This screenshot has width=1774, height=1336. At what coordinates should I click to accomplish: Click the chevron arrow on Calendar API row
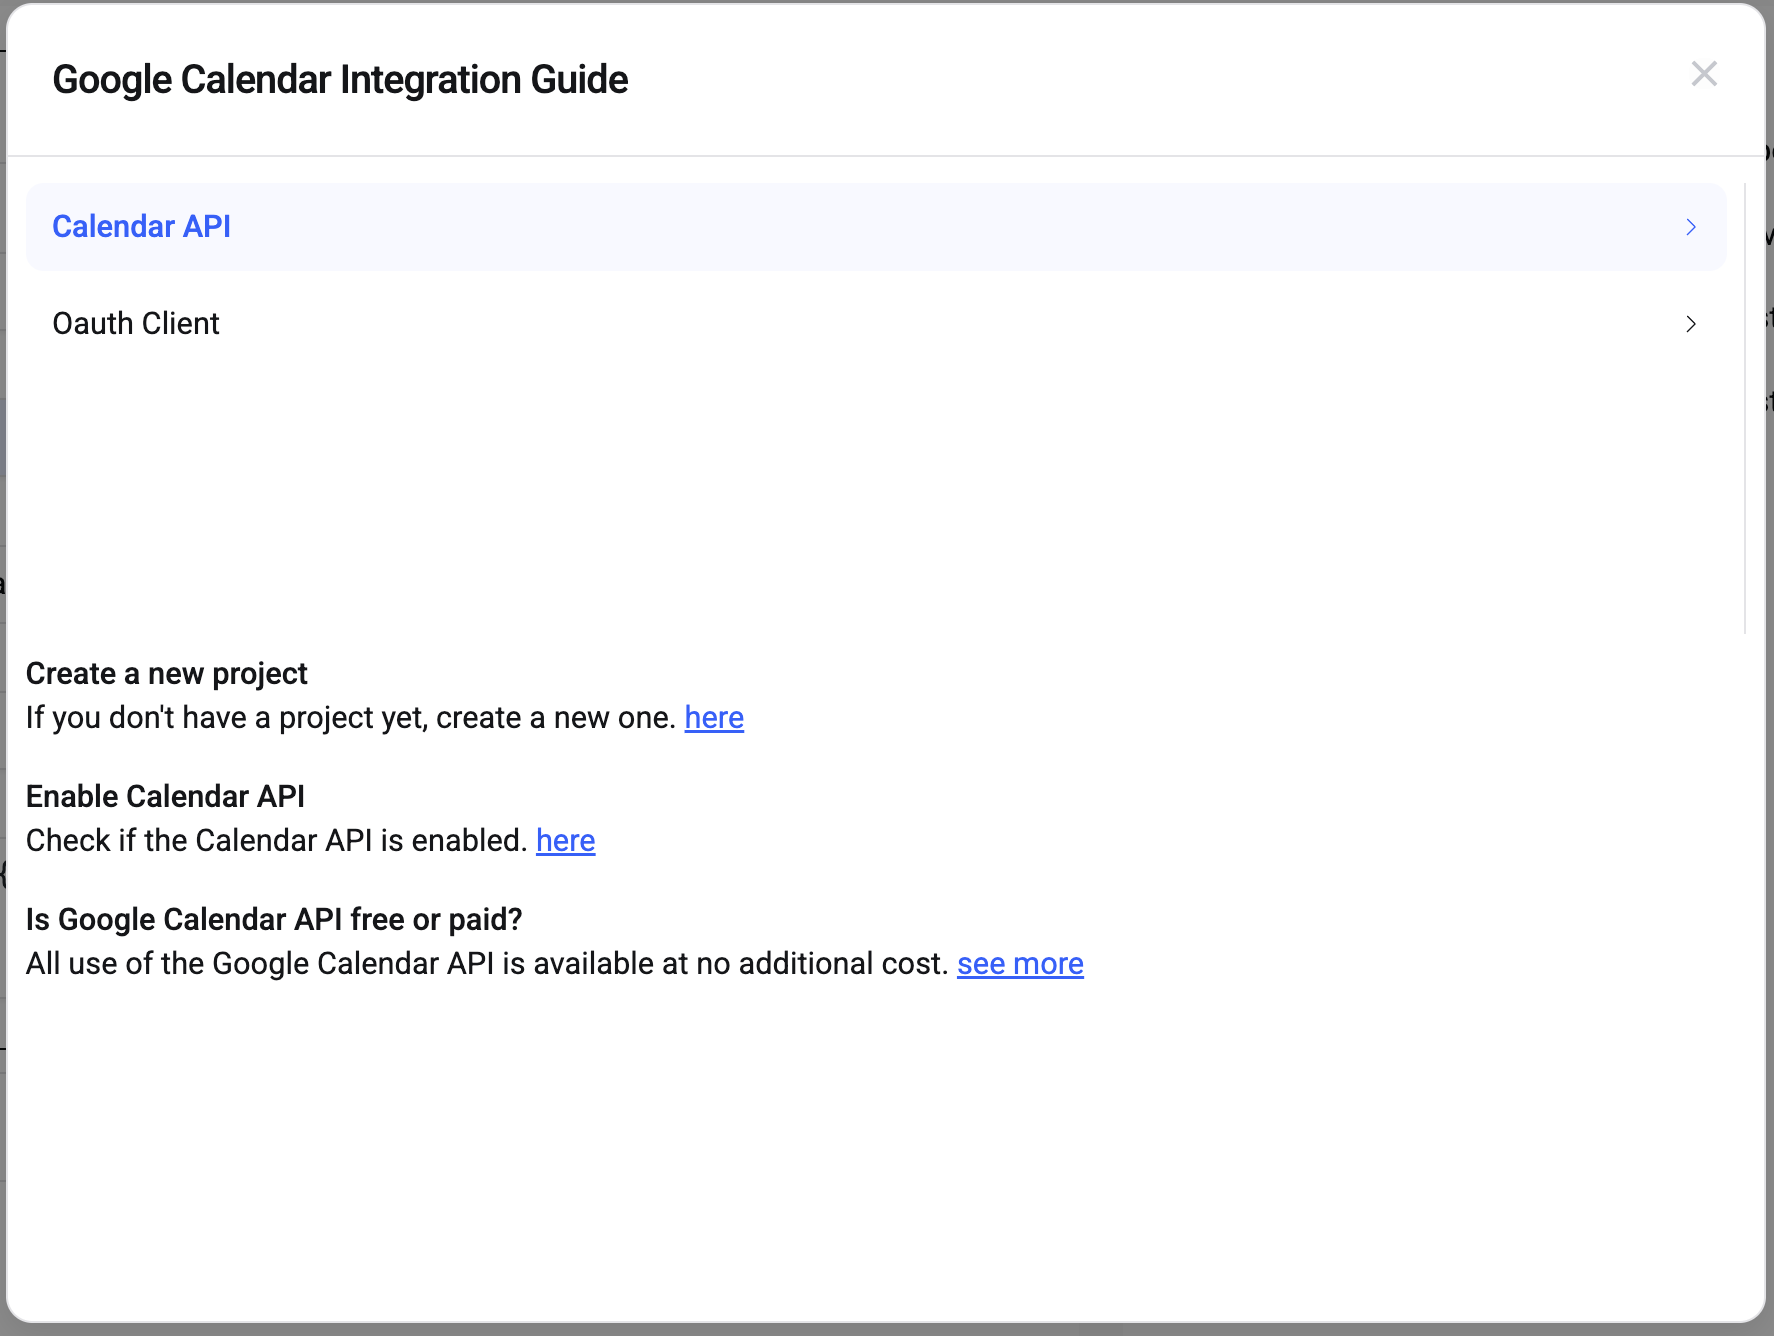pyautogui.click(x=1691, y=227)
